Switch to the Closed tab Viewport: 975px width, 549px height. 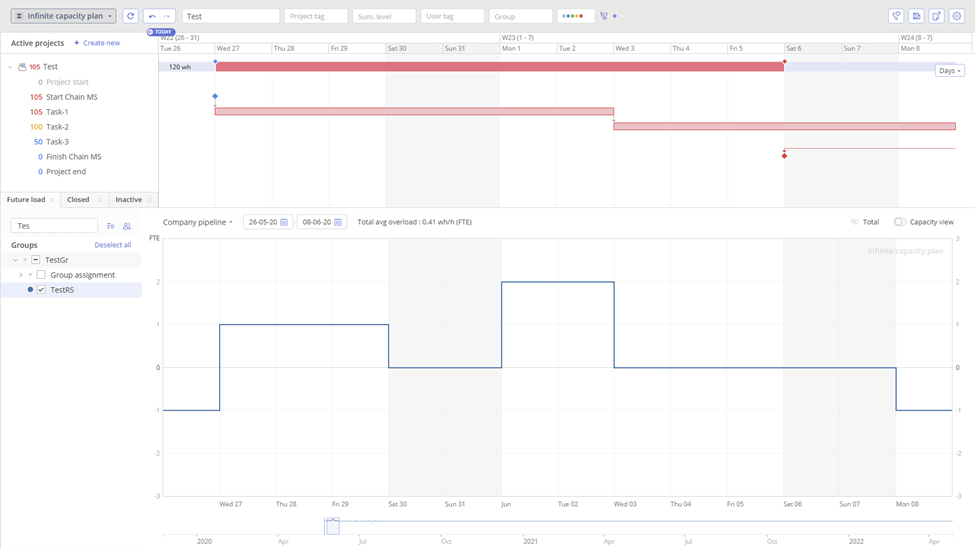(78, 200)
